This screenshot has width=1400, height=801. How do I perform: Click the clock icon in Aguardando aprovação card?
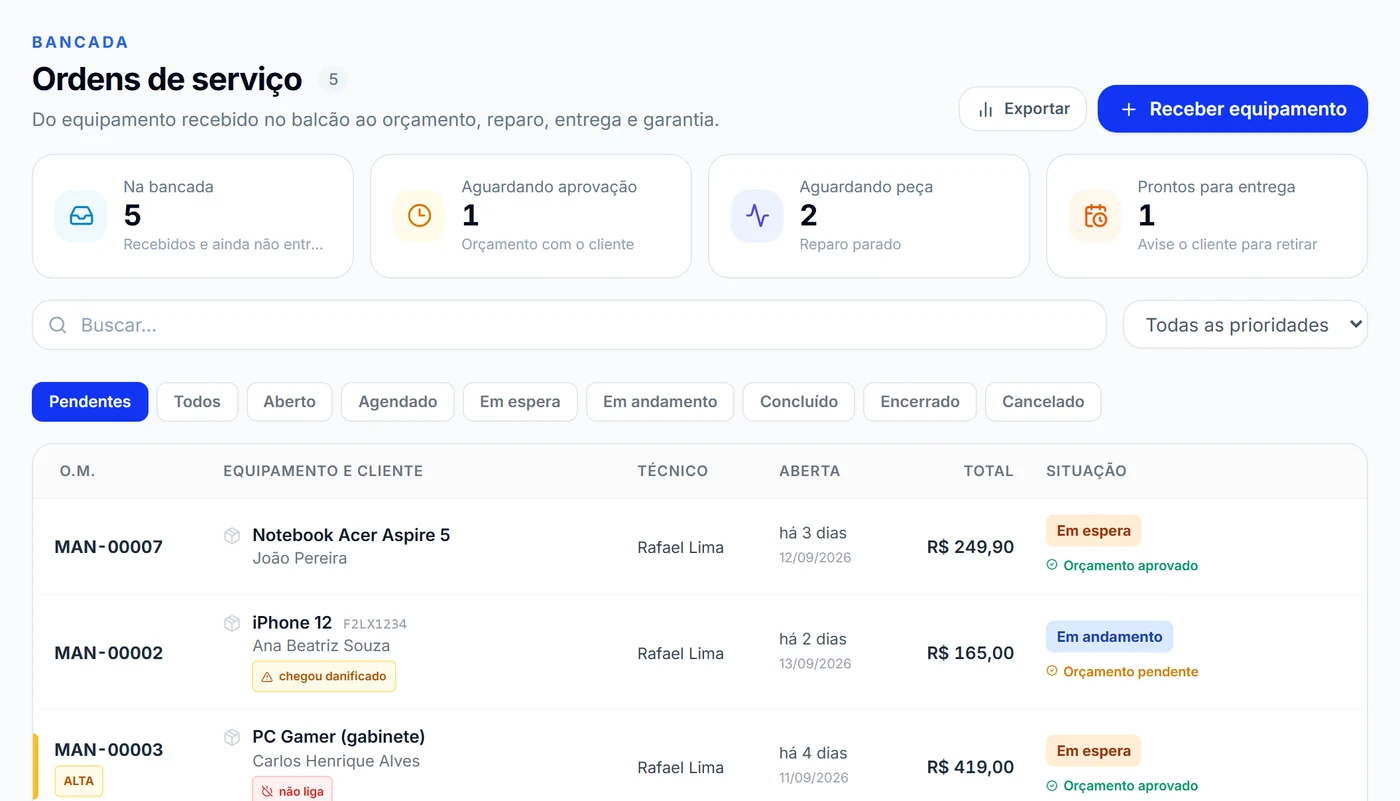[x=419, y=216]
